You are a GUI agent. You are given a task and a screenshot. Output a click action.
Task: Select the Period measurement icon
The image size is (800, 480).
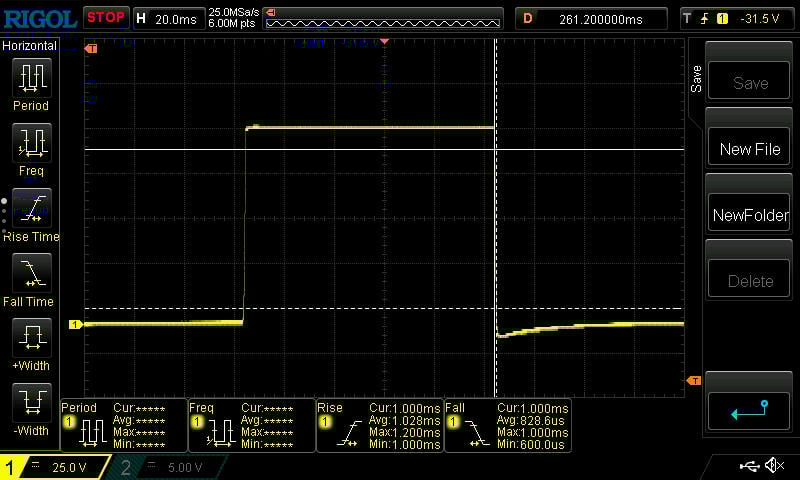click(31, 76)
